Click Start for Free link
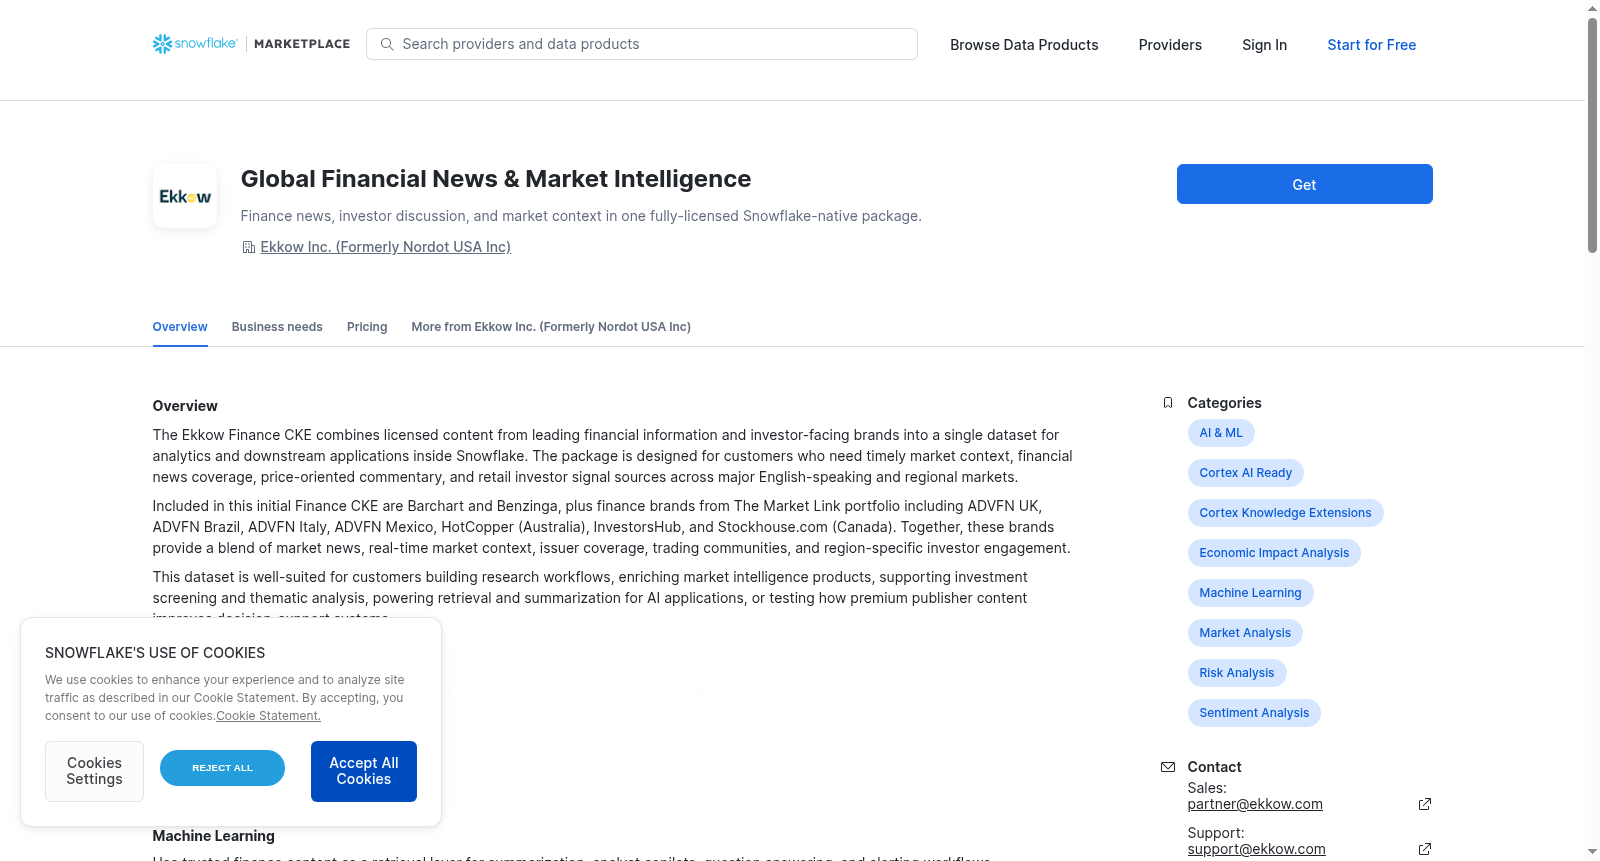This screenshot has width=1600, height=861. click(x=1371, y=45)
